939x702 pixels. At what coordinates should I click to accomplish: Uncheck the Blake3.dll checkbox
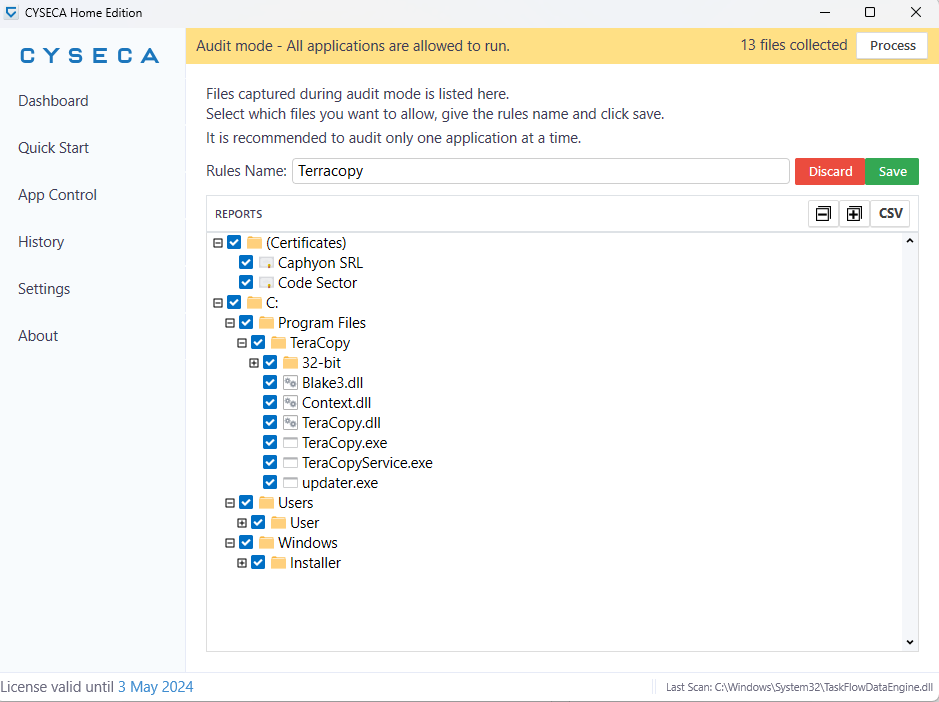coord(270,383)
